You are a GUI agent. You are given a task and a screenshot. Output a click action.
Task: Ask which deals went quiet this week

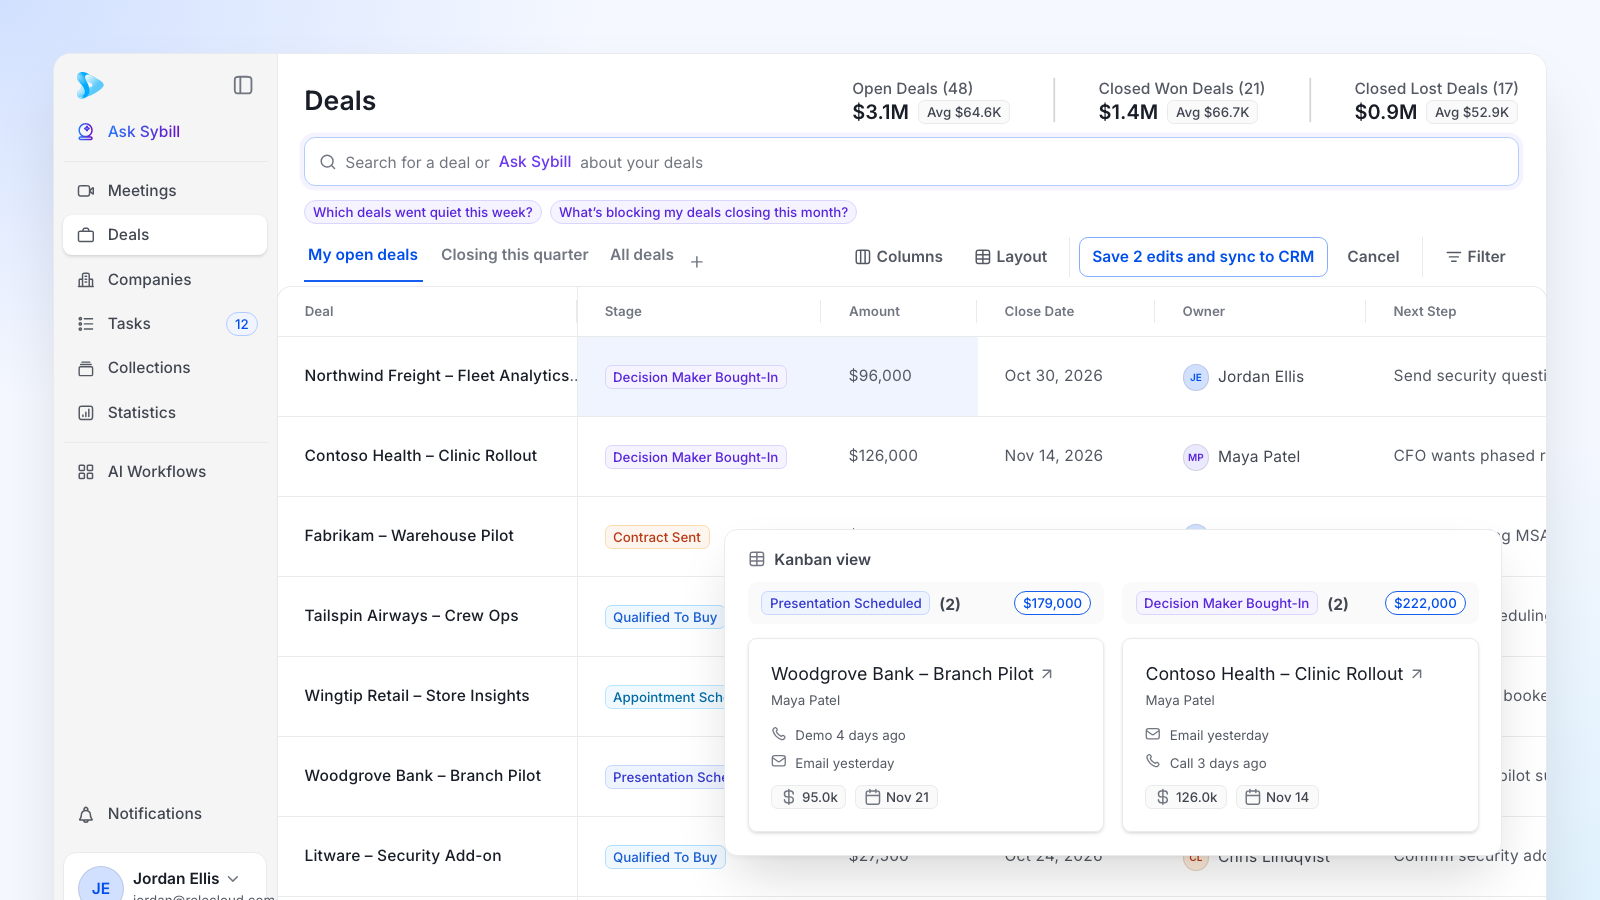pyautogui.click(x=423, y=212)
